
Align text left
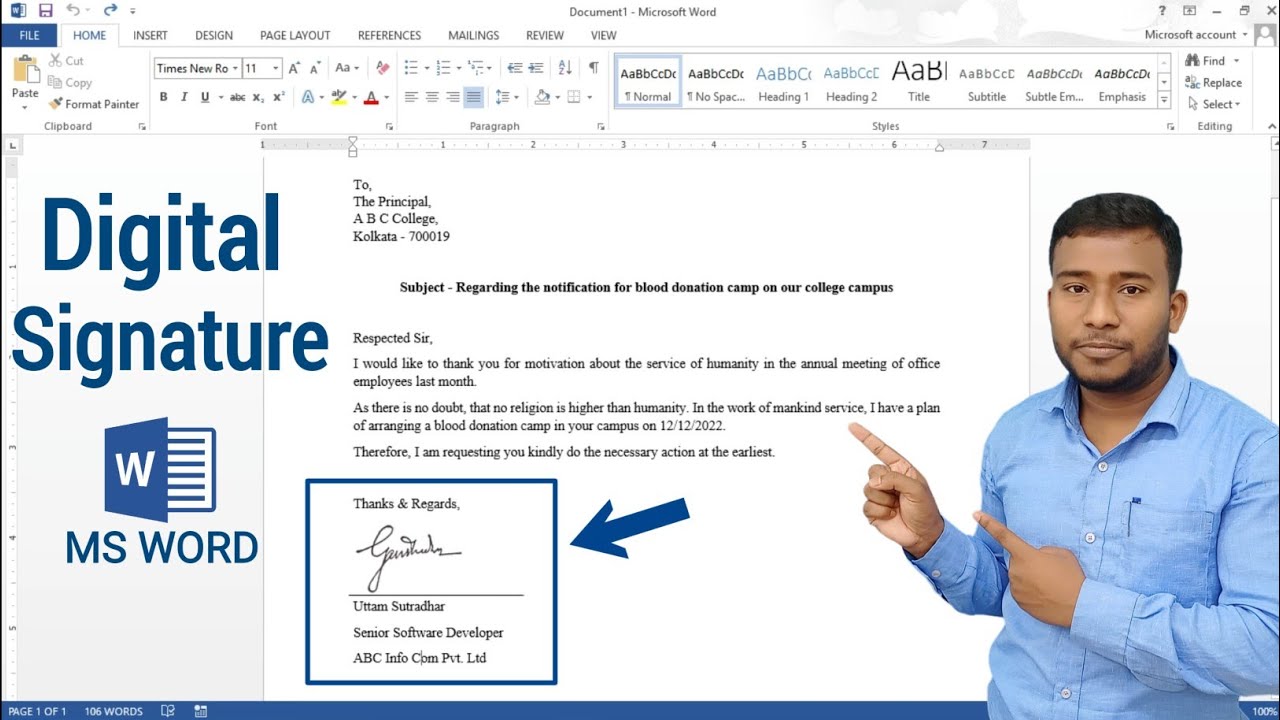pyautogui.click(x=411, y=97)
